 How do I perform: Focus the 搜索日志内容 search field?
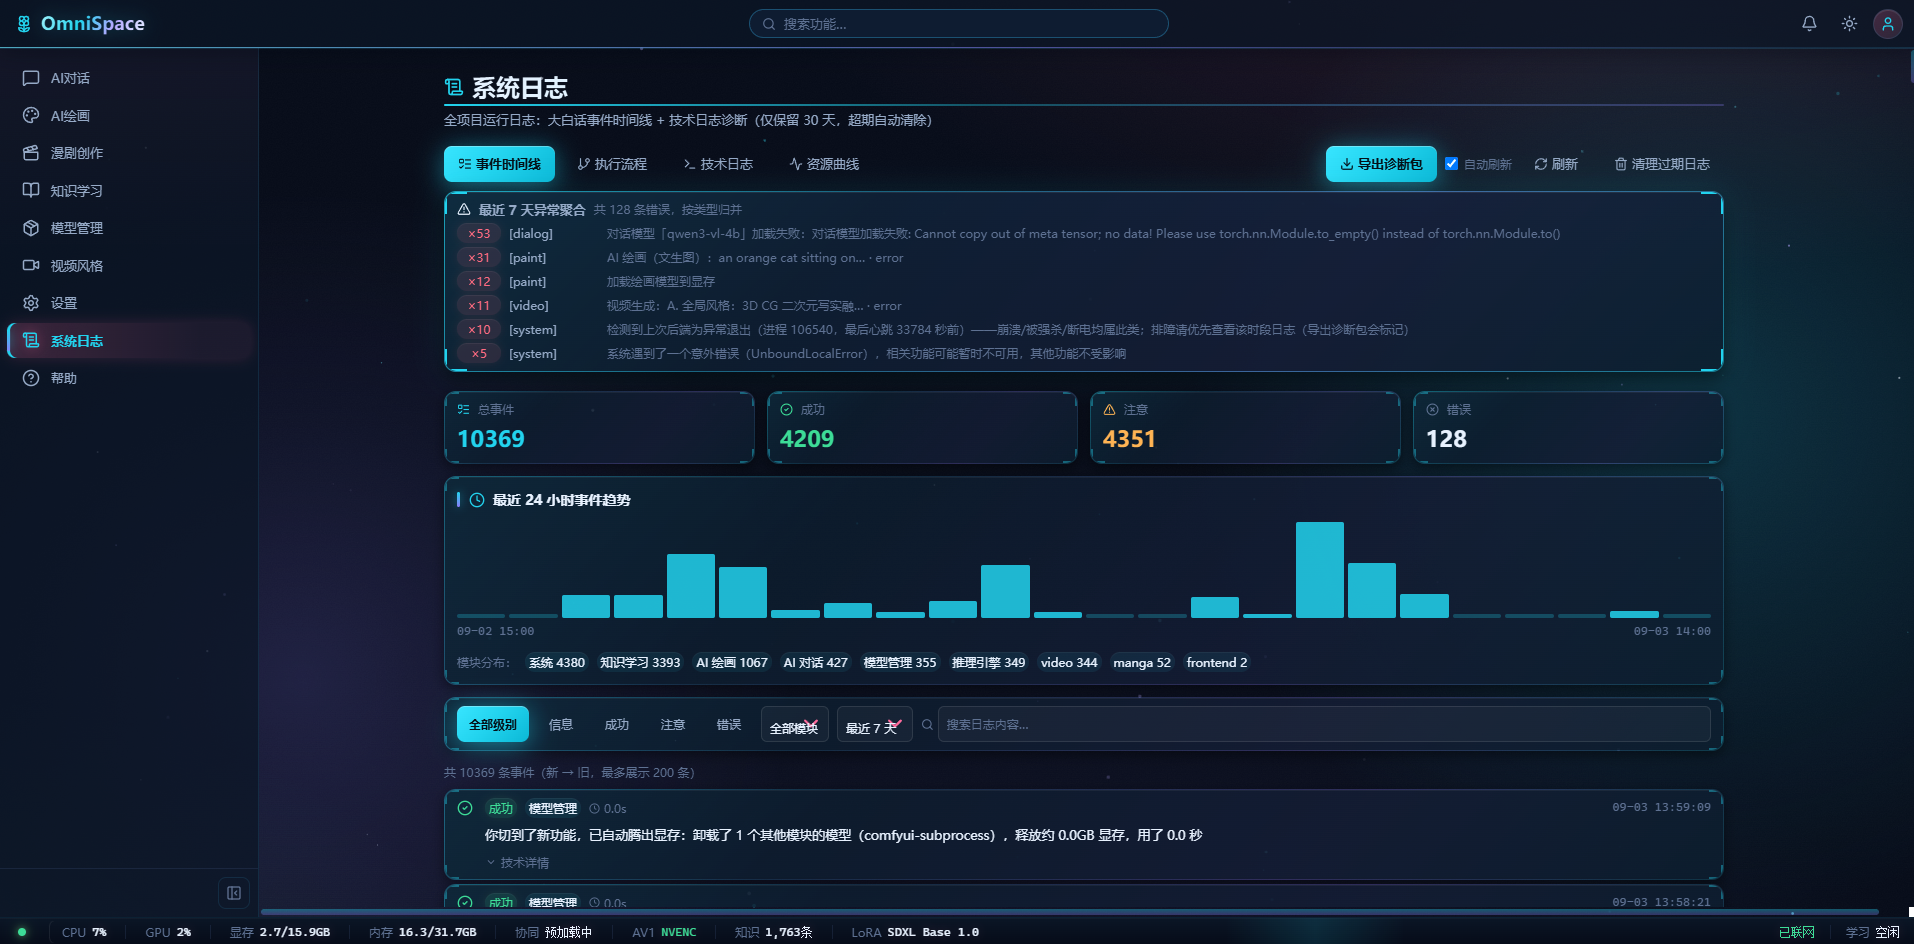pyautogui.click(x=1323, y=724)
